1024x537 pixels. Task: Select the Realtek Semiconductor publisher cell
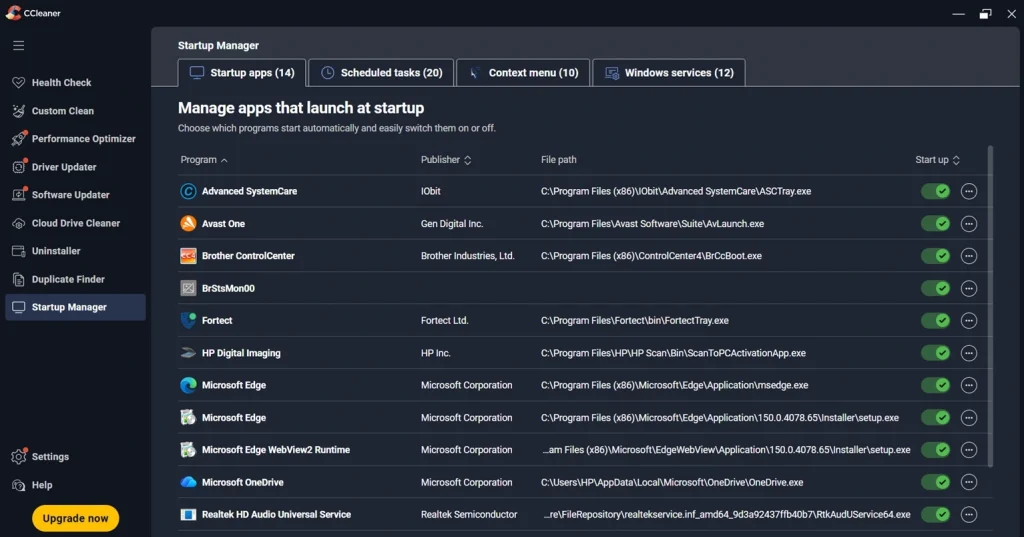coord(469,514)
